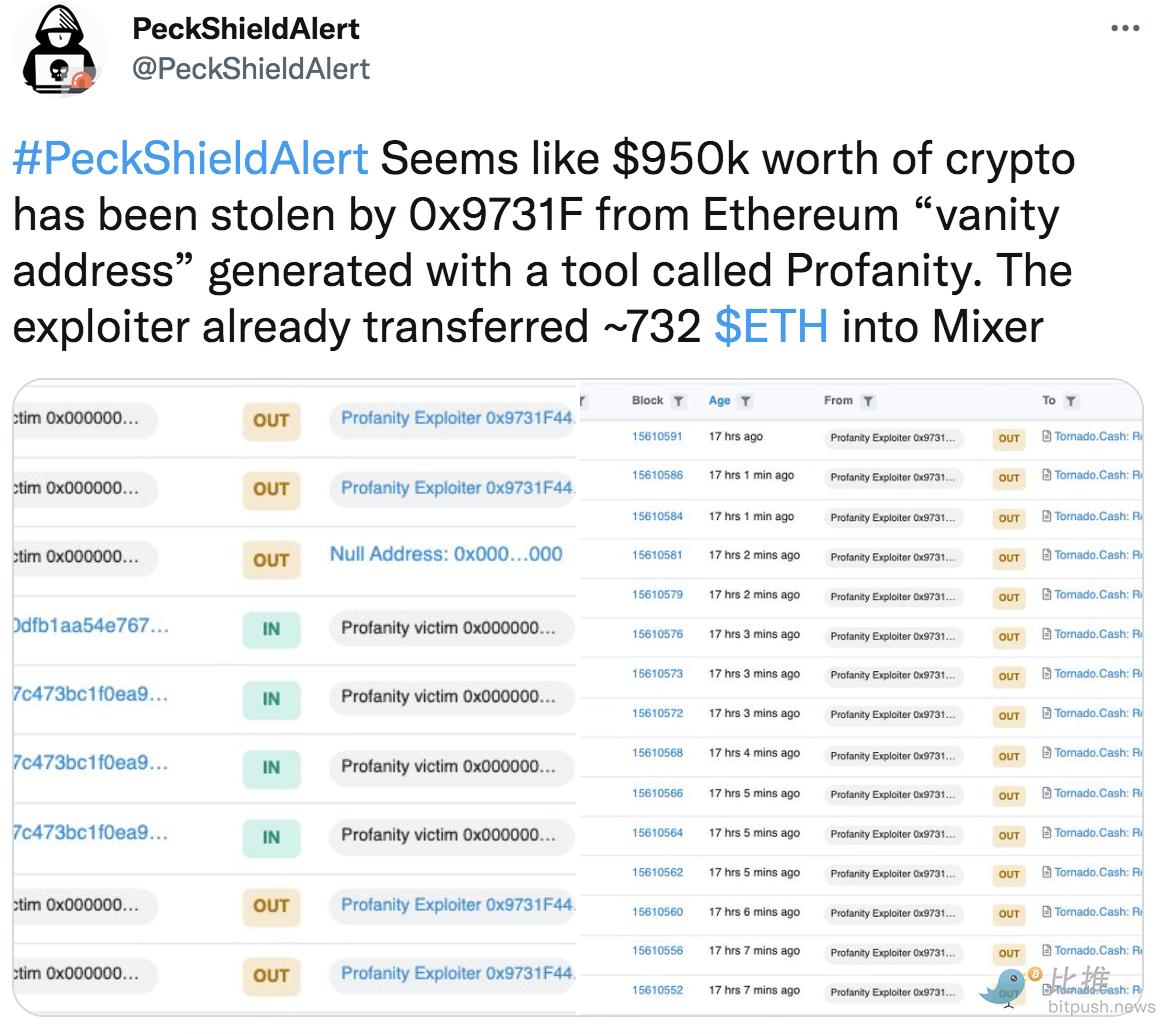Open block 15610591 link
The width and height of the screenshot is (1176, 1034).
(x=657, y=436)
